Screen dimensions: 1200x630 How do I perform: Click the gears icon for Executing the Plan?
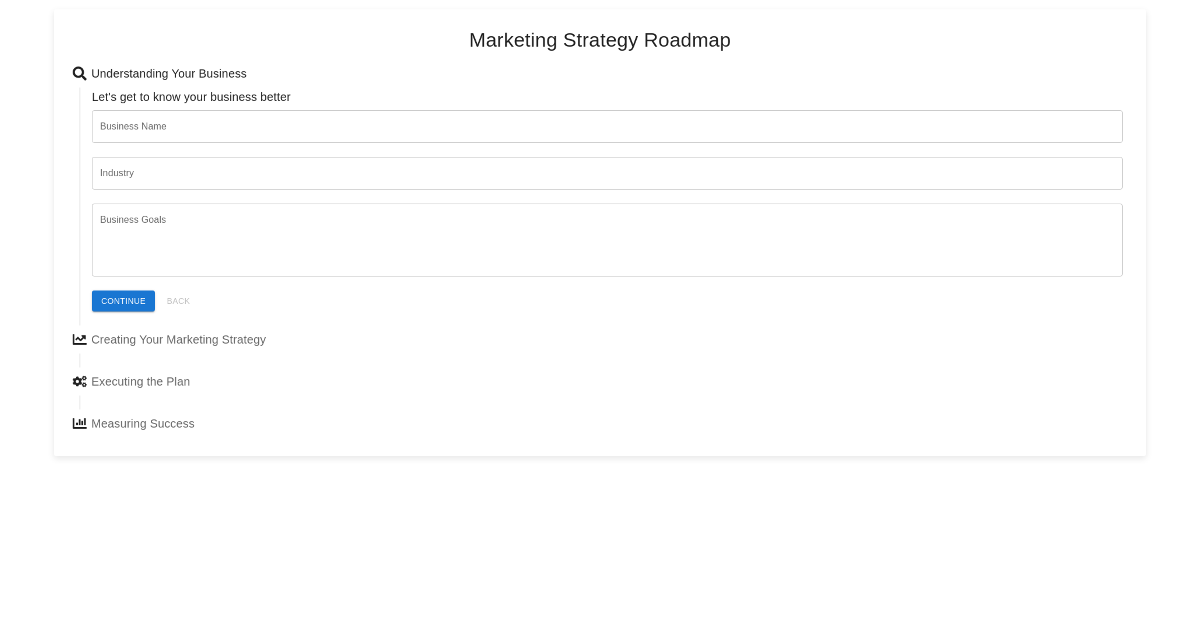click(80, 382)
